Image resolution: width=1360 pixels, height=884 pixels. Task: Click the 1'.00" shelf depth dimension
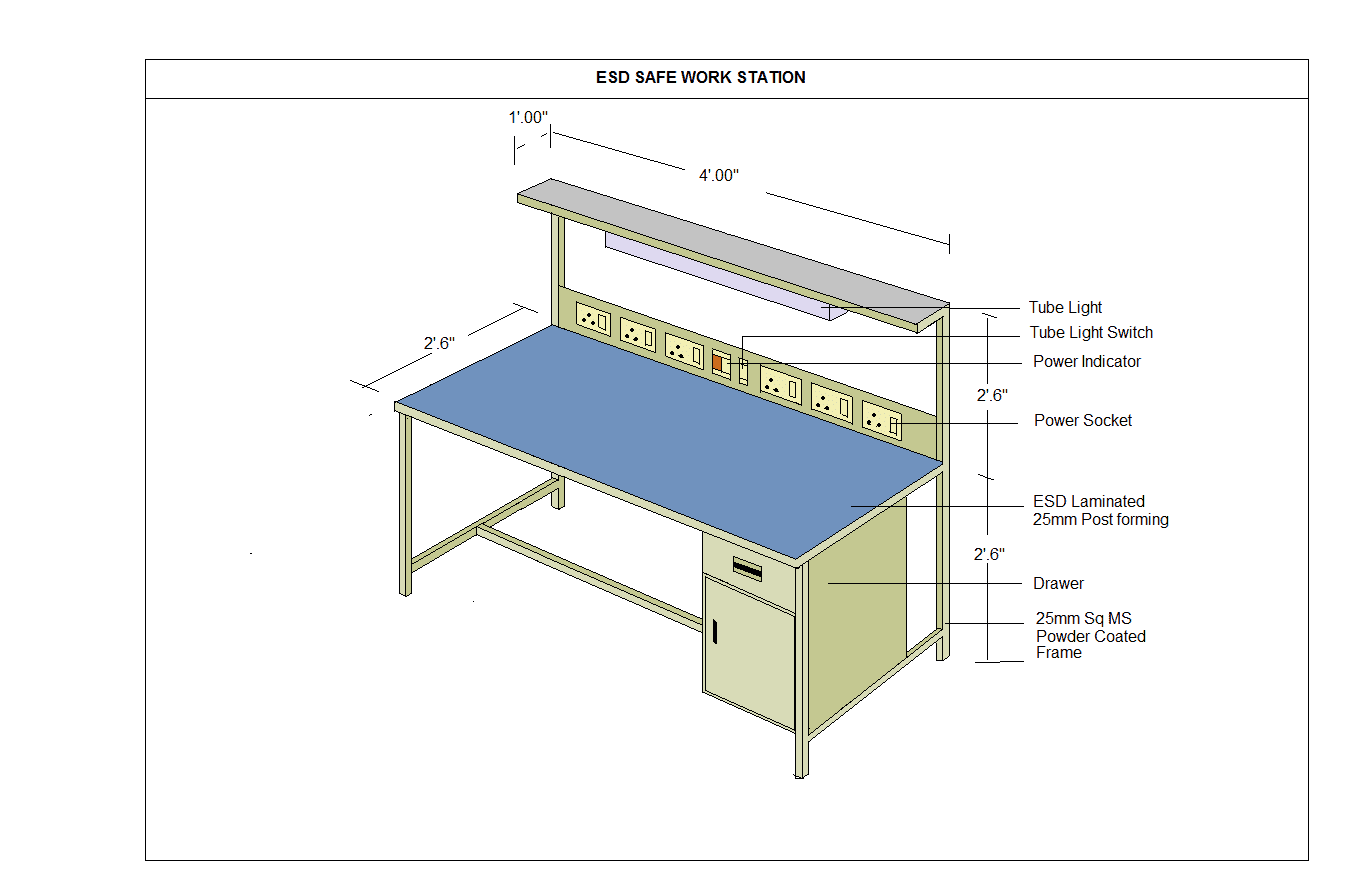click(528, 118)
